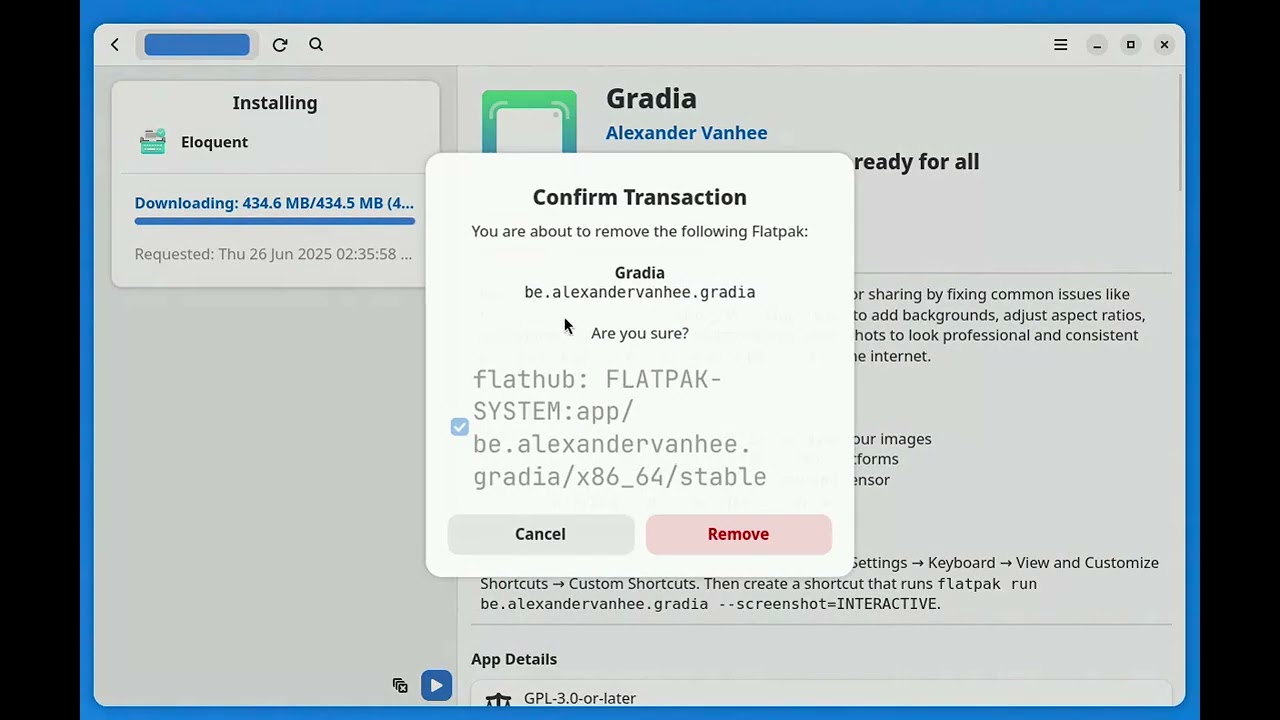Click the blue play button at panel bottom
This screenshot has height=720, width=1280.
436,685
